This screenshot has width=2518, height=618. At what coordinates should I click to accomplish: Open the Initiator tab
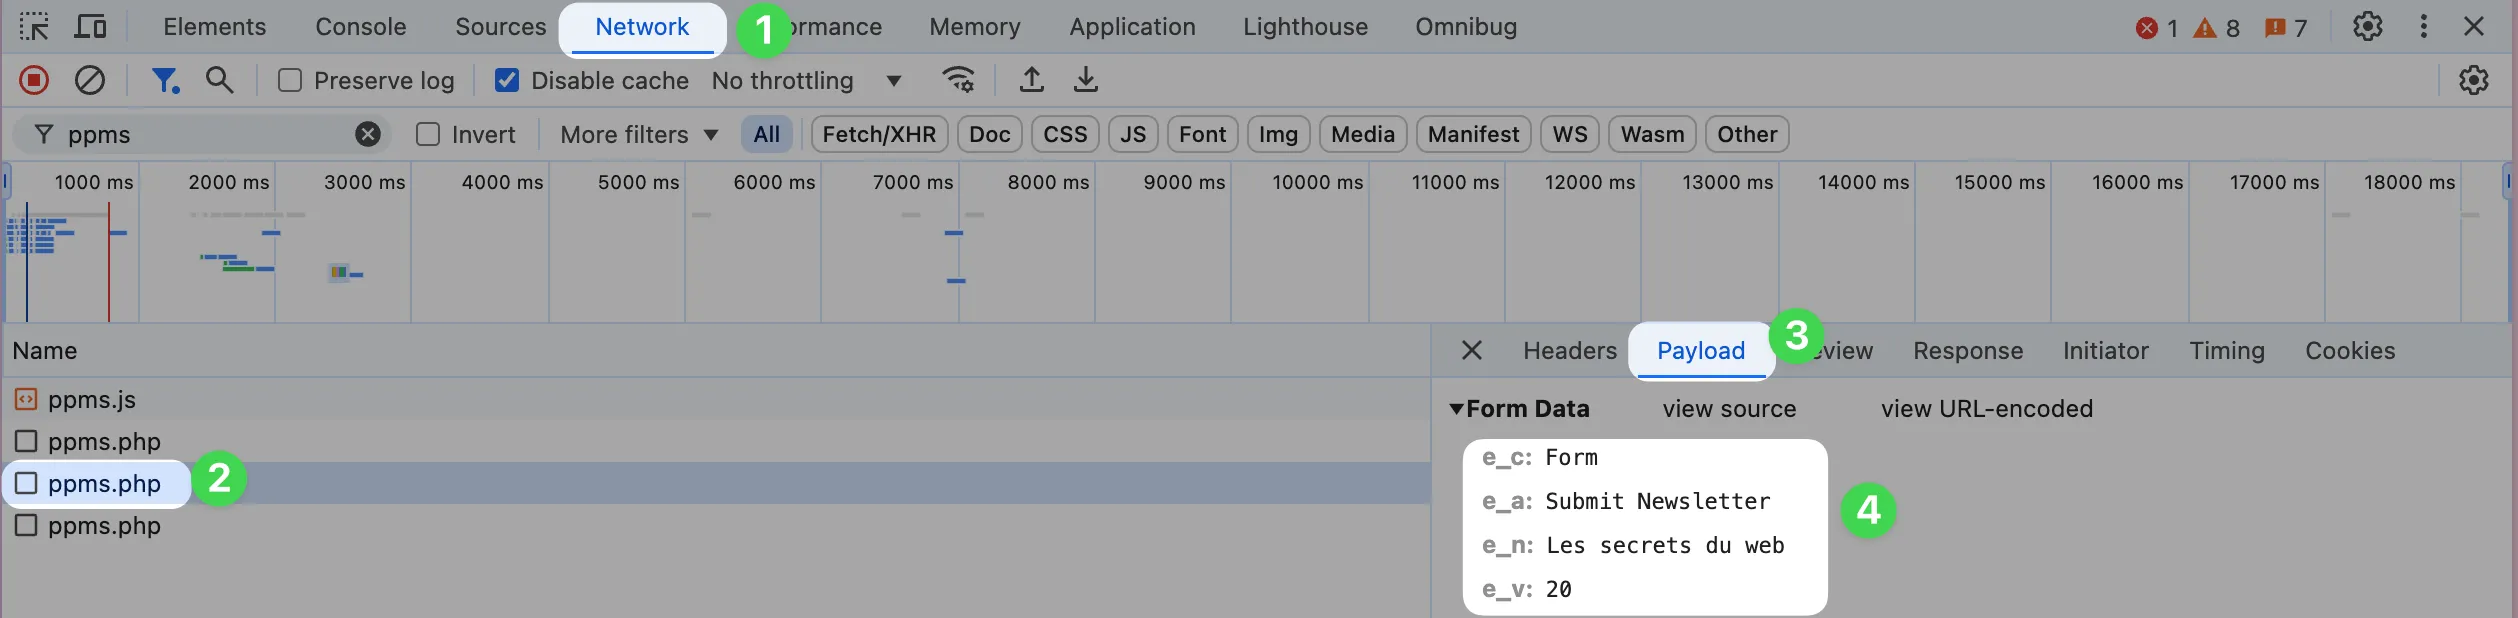[2106, 351]
